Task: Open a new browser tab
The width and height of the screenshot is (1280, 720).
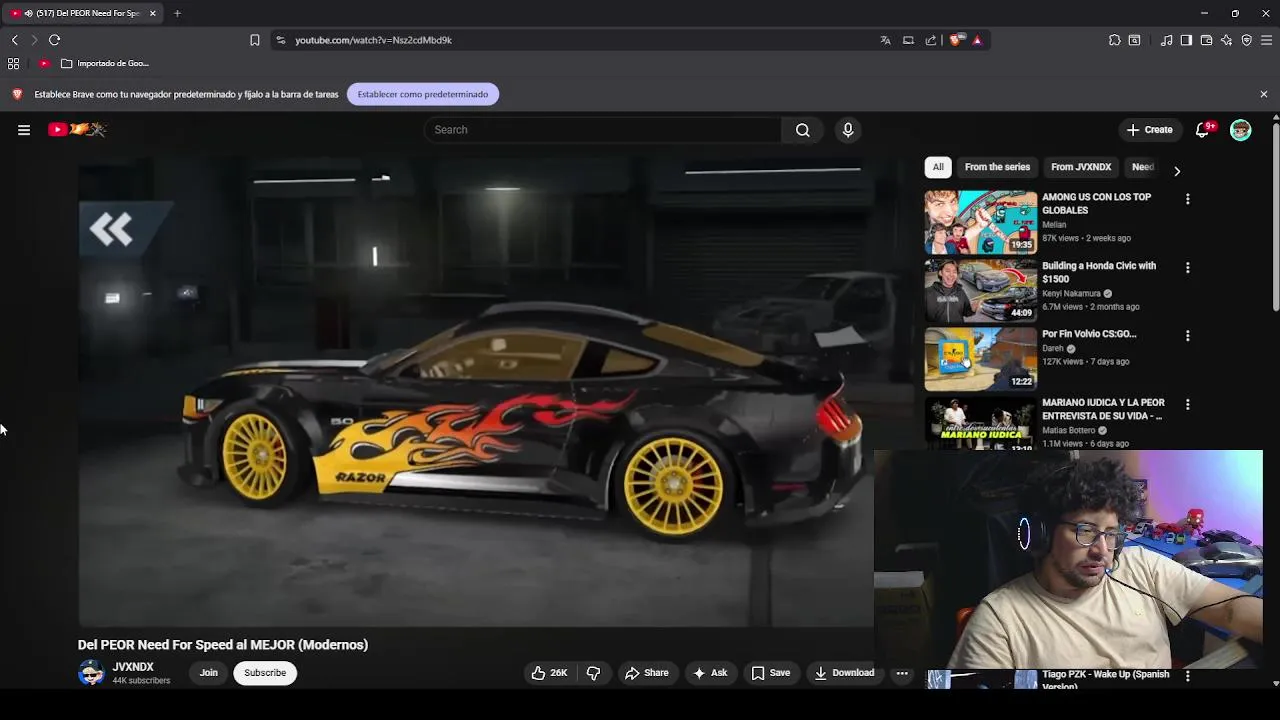Action: (177, 13)
